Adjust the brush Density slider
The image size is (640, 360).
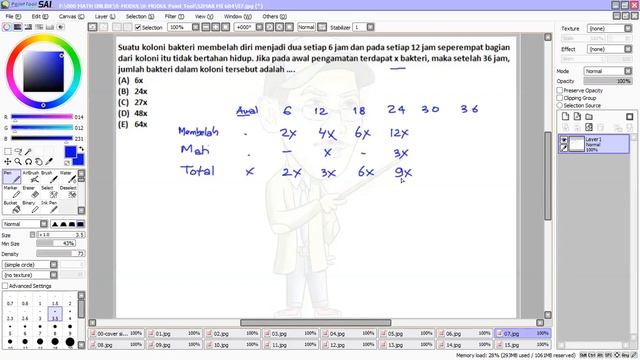tap(60, 253)
